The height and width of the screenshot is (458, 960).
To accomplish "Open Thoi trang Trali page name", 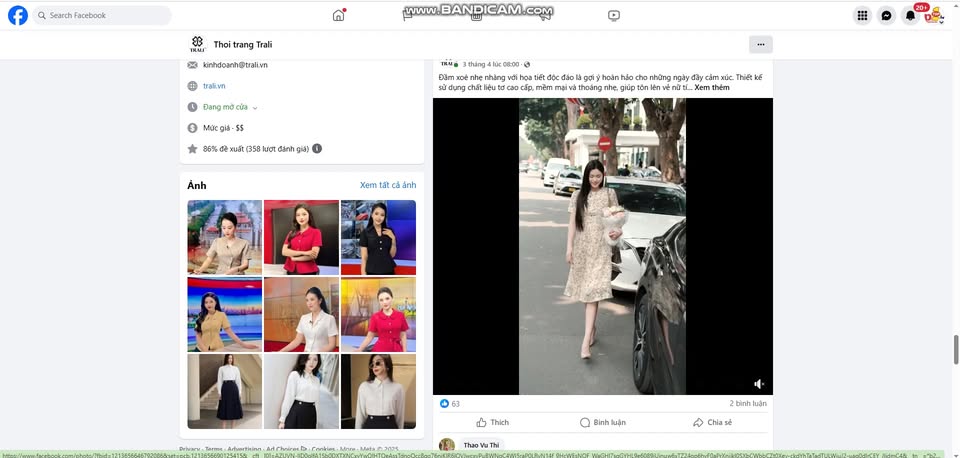I will tap(243, 45).
